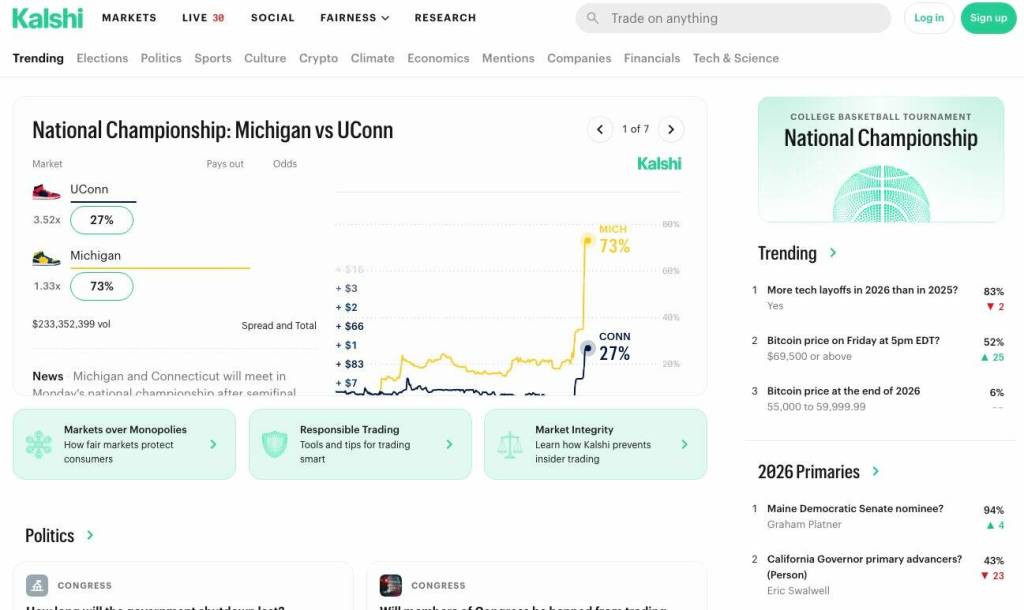Click the UConn sneaker icon
The height and width of the screenshot is (610, 1024).
pos(46,190)
